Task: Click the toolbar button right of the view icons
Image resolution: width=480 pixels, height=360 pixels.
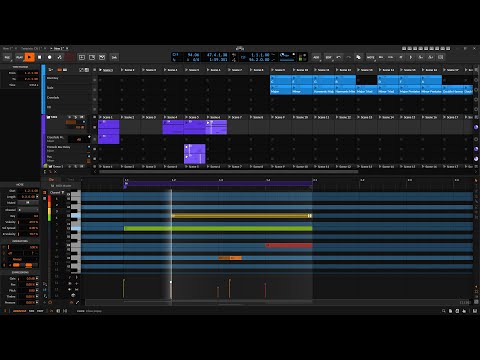Action: click(114, 57)
